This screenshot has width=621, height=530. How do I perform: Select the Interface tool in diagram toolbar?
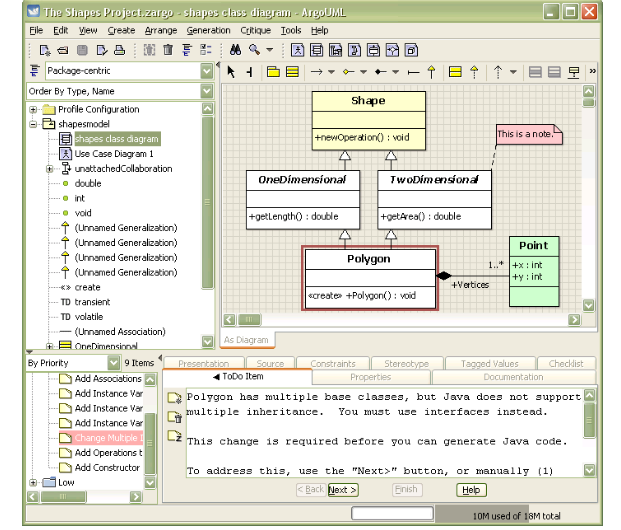(x=455, y=72)
